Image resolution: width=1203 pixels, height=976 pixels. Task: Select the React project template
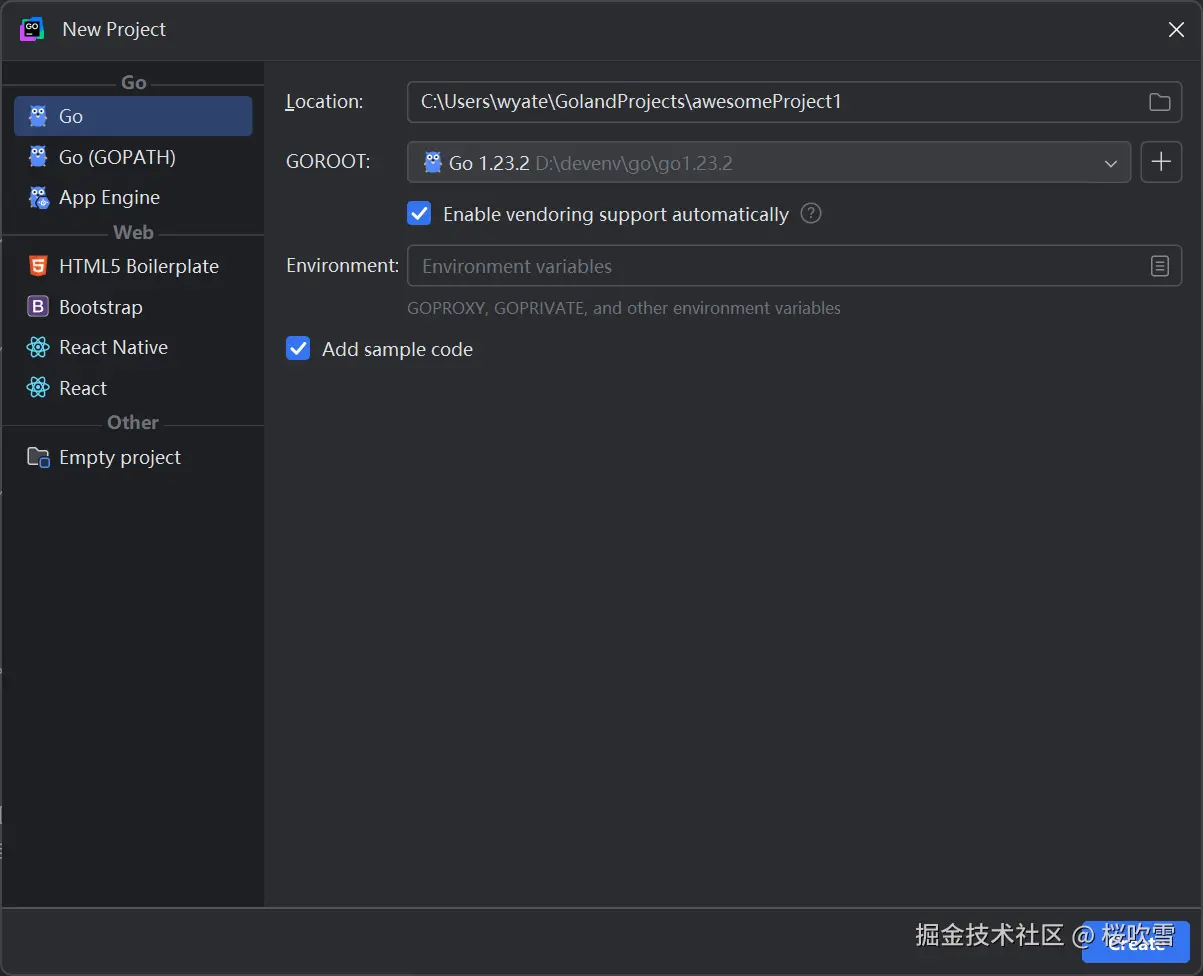pyautogui.click(x=133, y=388)
